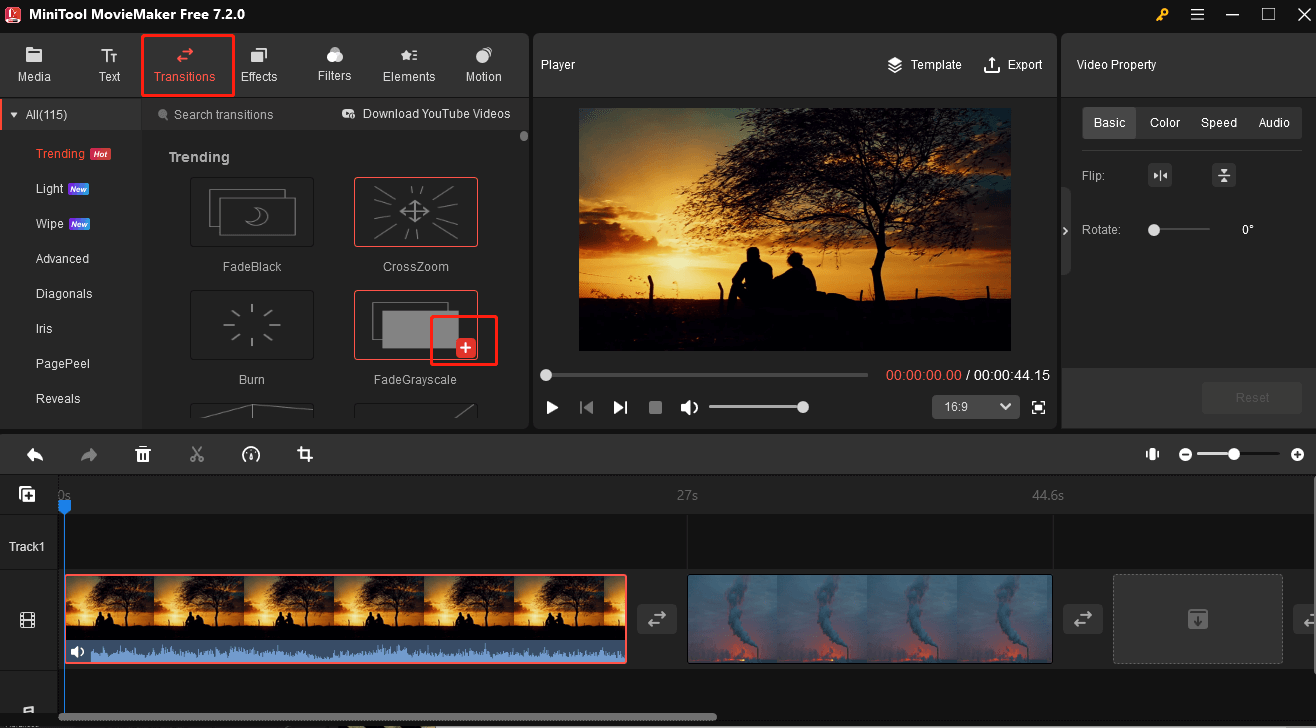Open the Template gallery
Screen dimensions: 1316x728
(924, 65)
